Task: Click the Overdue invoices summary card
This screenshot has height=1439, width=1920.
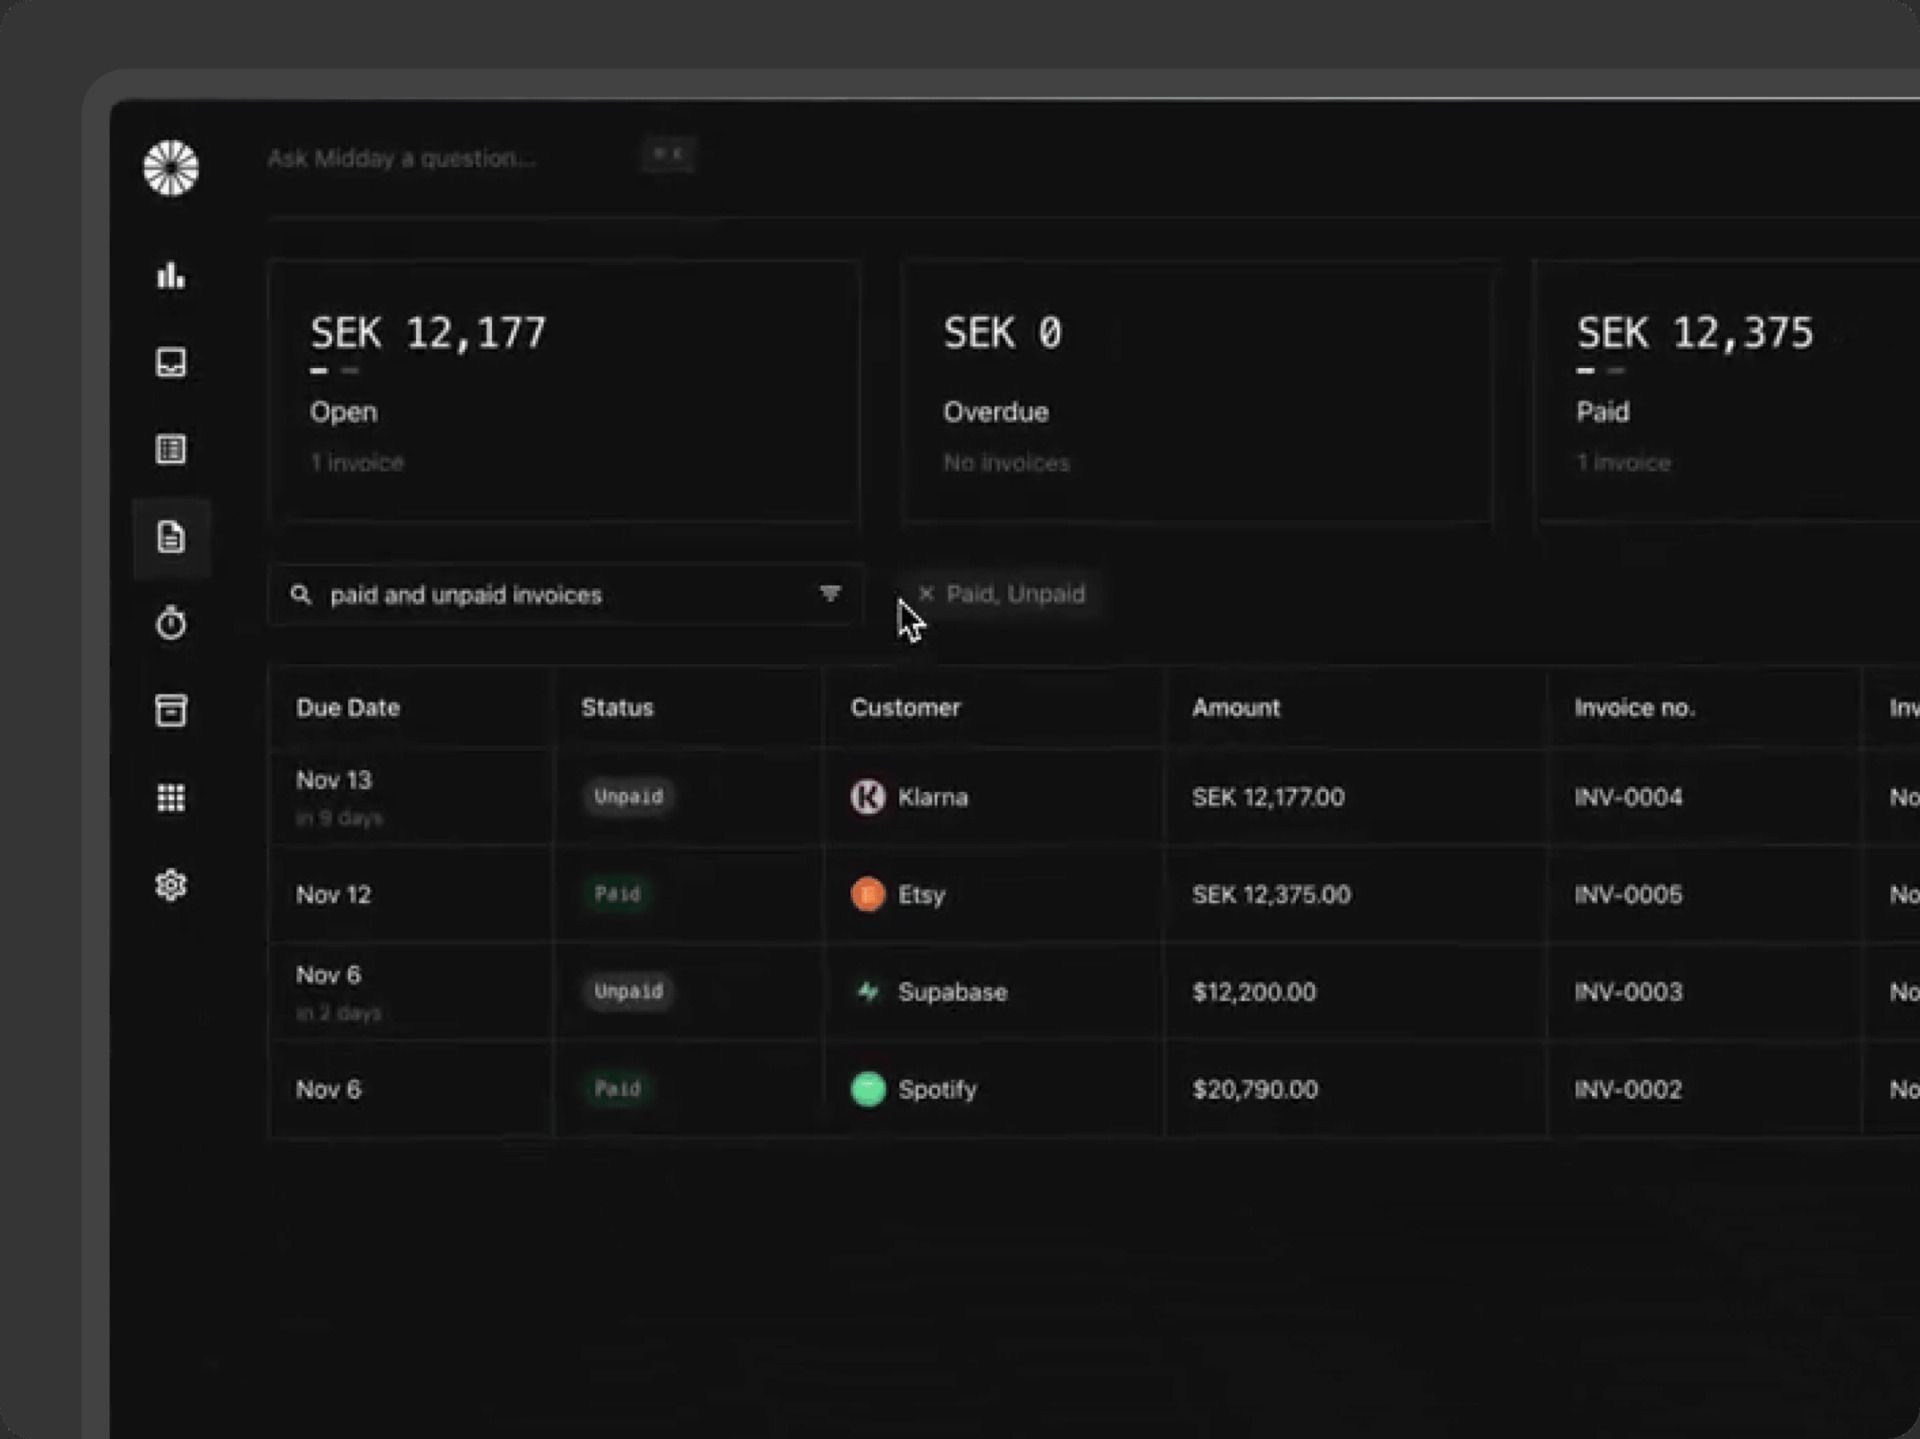Action: coord(1197,392)
